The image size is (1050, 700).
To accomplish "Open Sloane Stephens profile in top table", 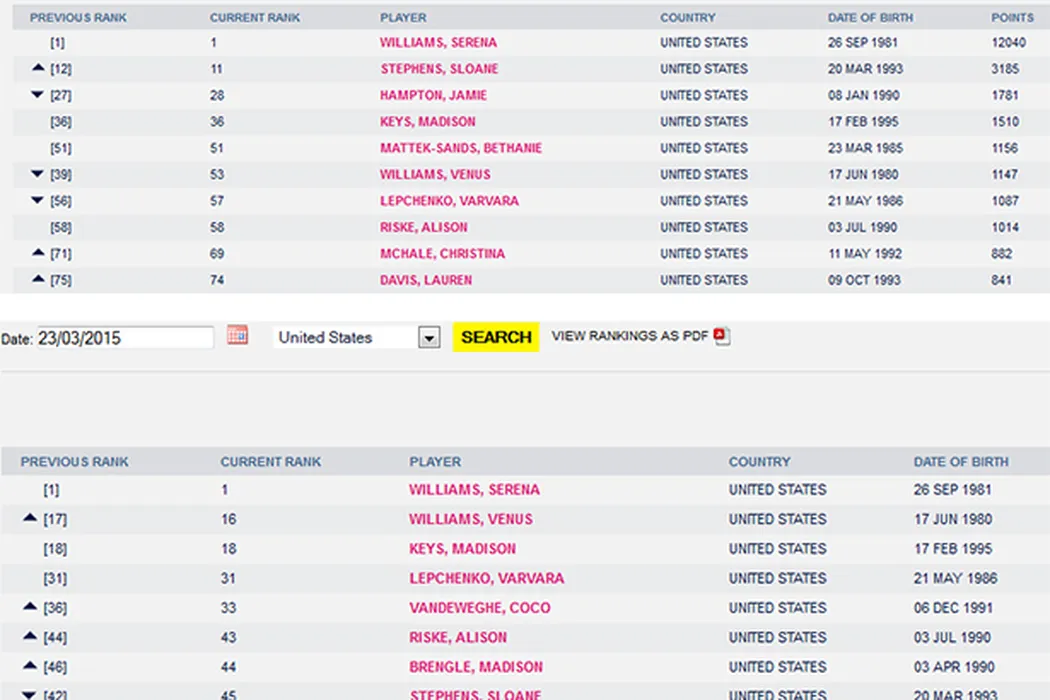I will [439, 69].
